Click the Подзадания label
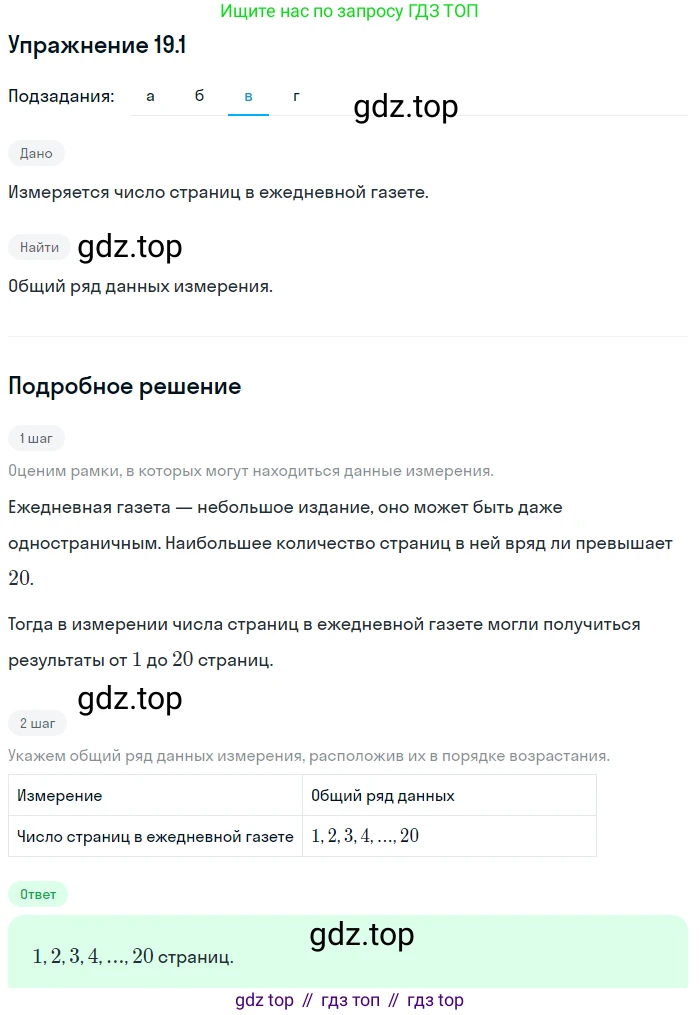Image resolution: width=700 pixels, height=1015 pixels. click(62, 96)
